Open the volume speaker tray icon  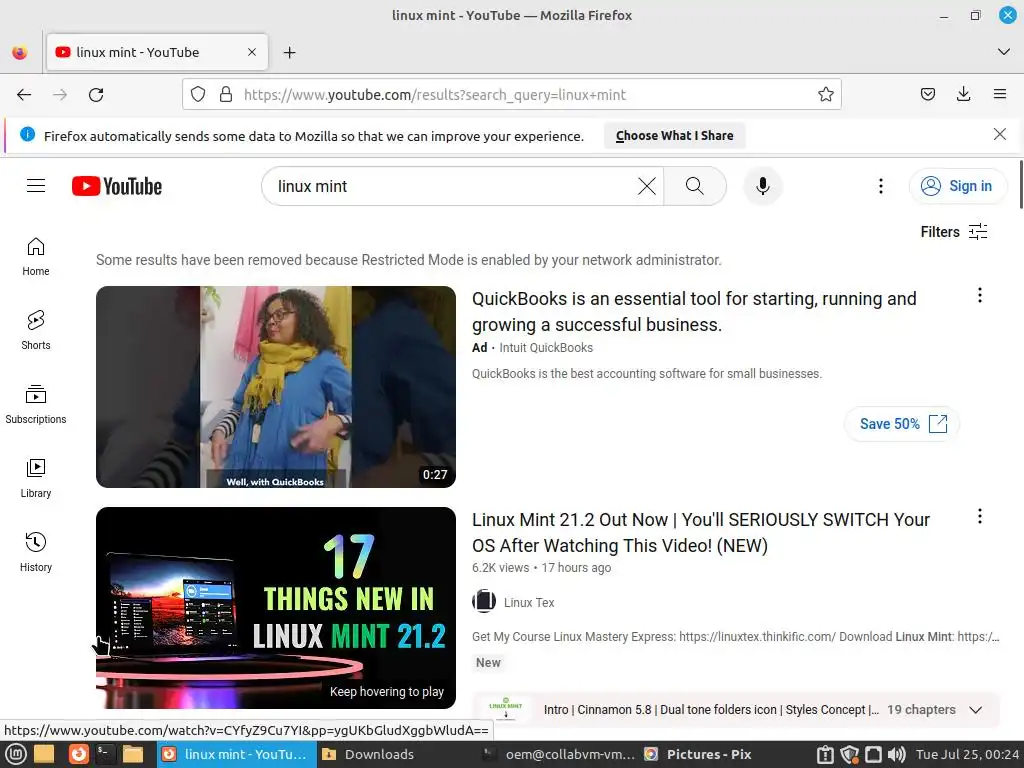point(896,755)
